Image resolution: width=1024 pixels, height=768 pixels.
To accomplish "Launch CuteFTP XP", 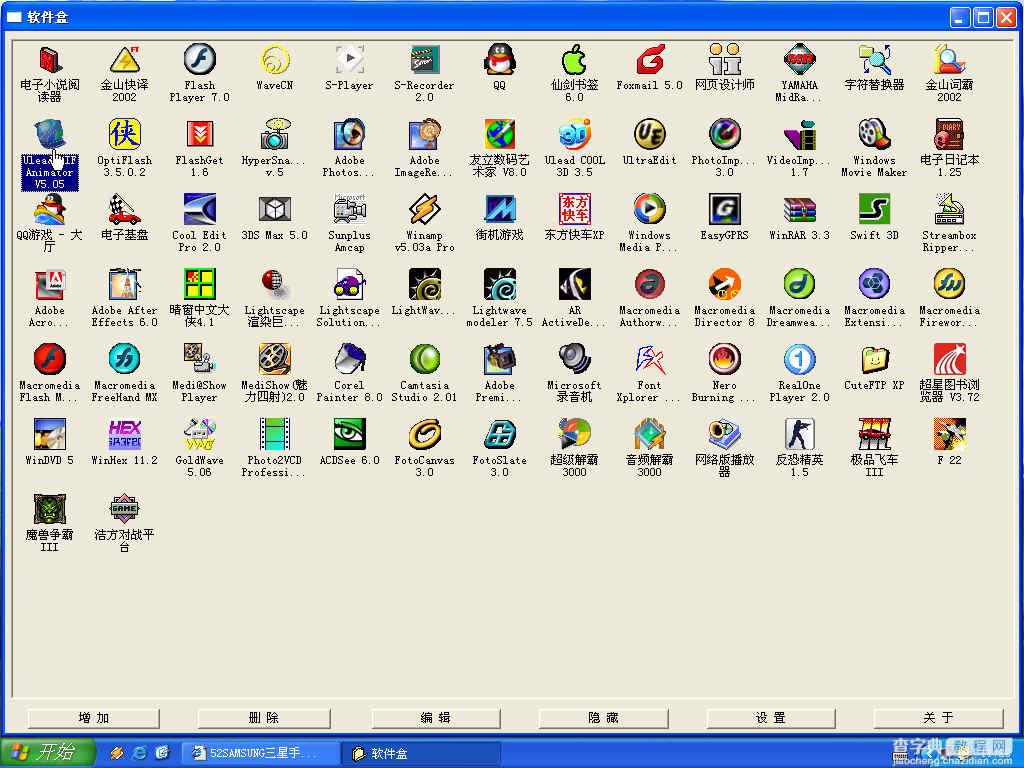I will (874, 360).
